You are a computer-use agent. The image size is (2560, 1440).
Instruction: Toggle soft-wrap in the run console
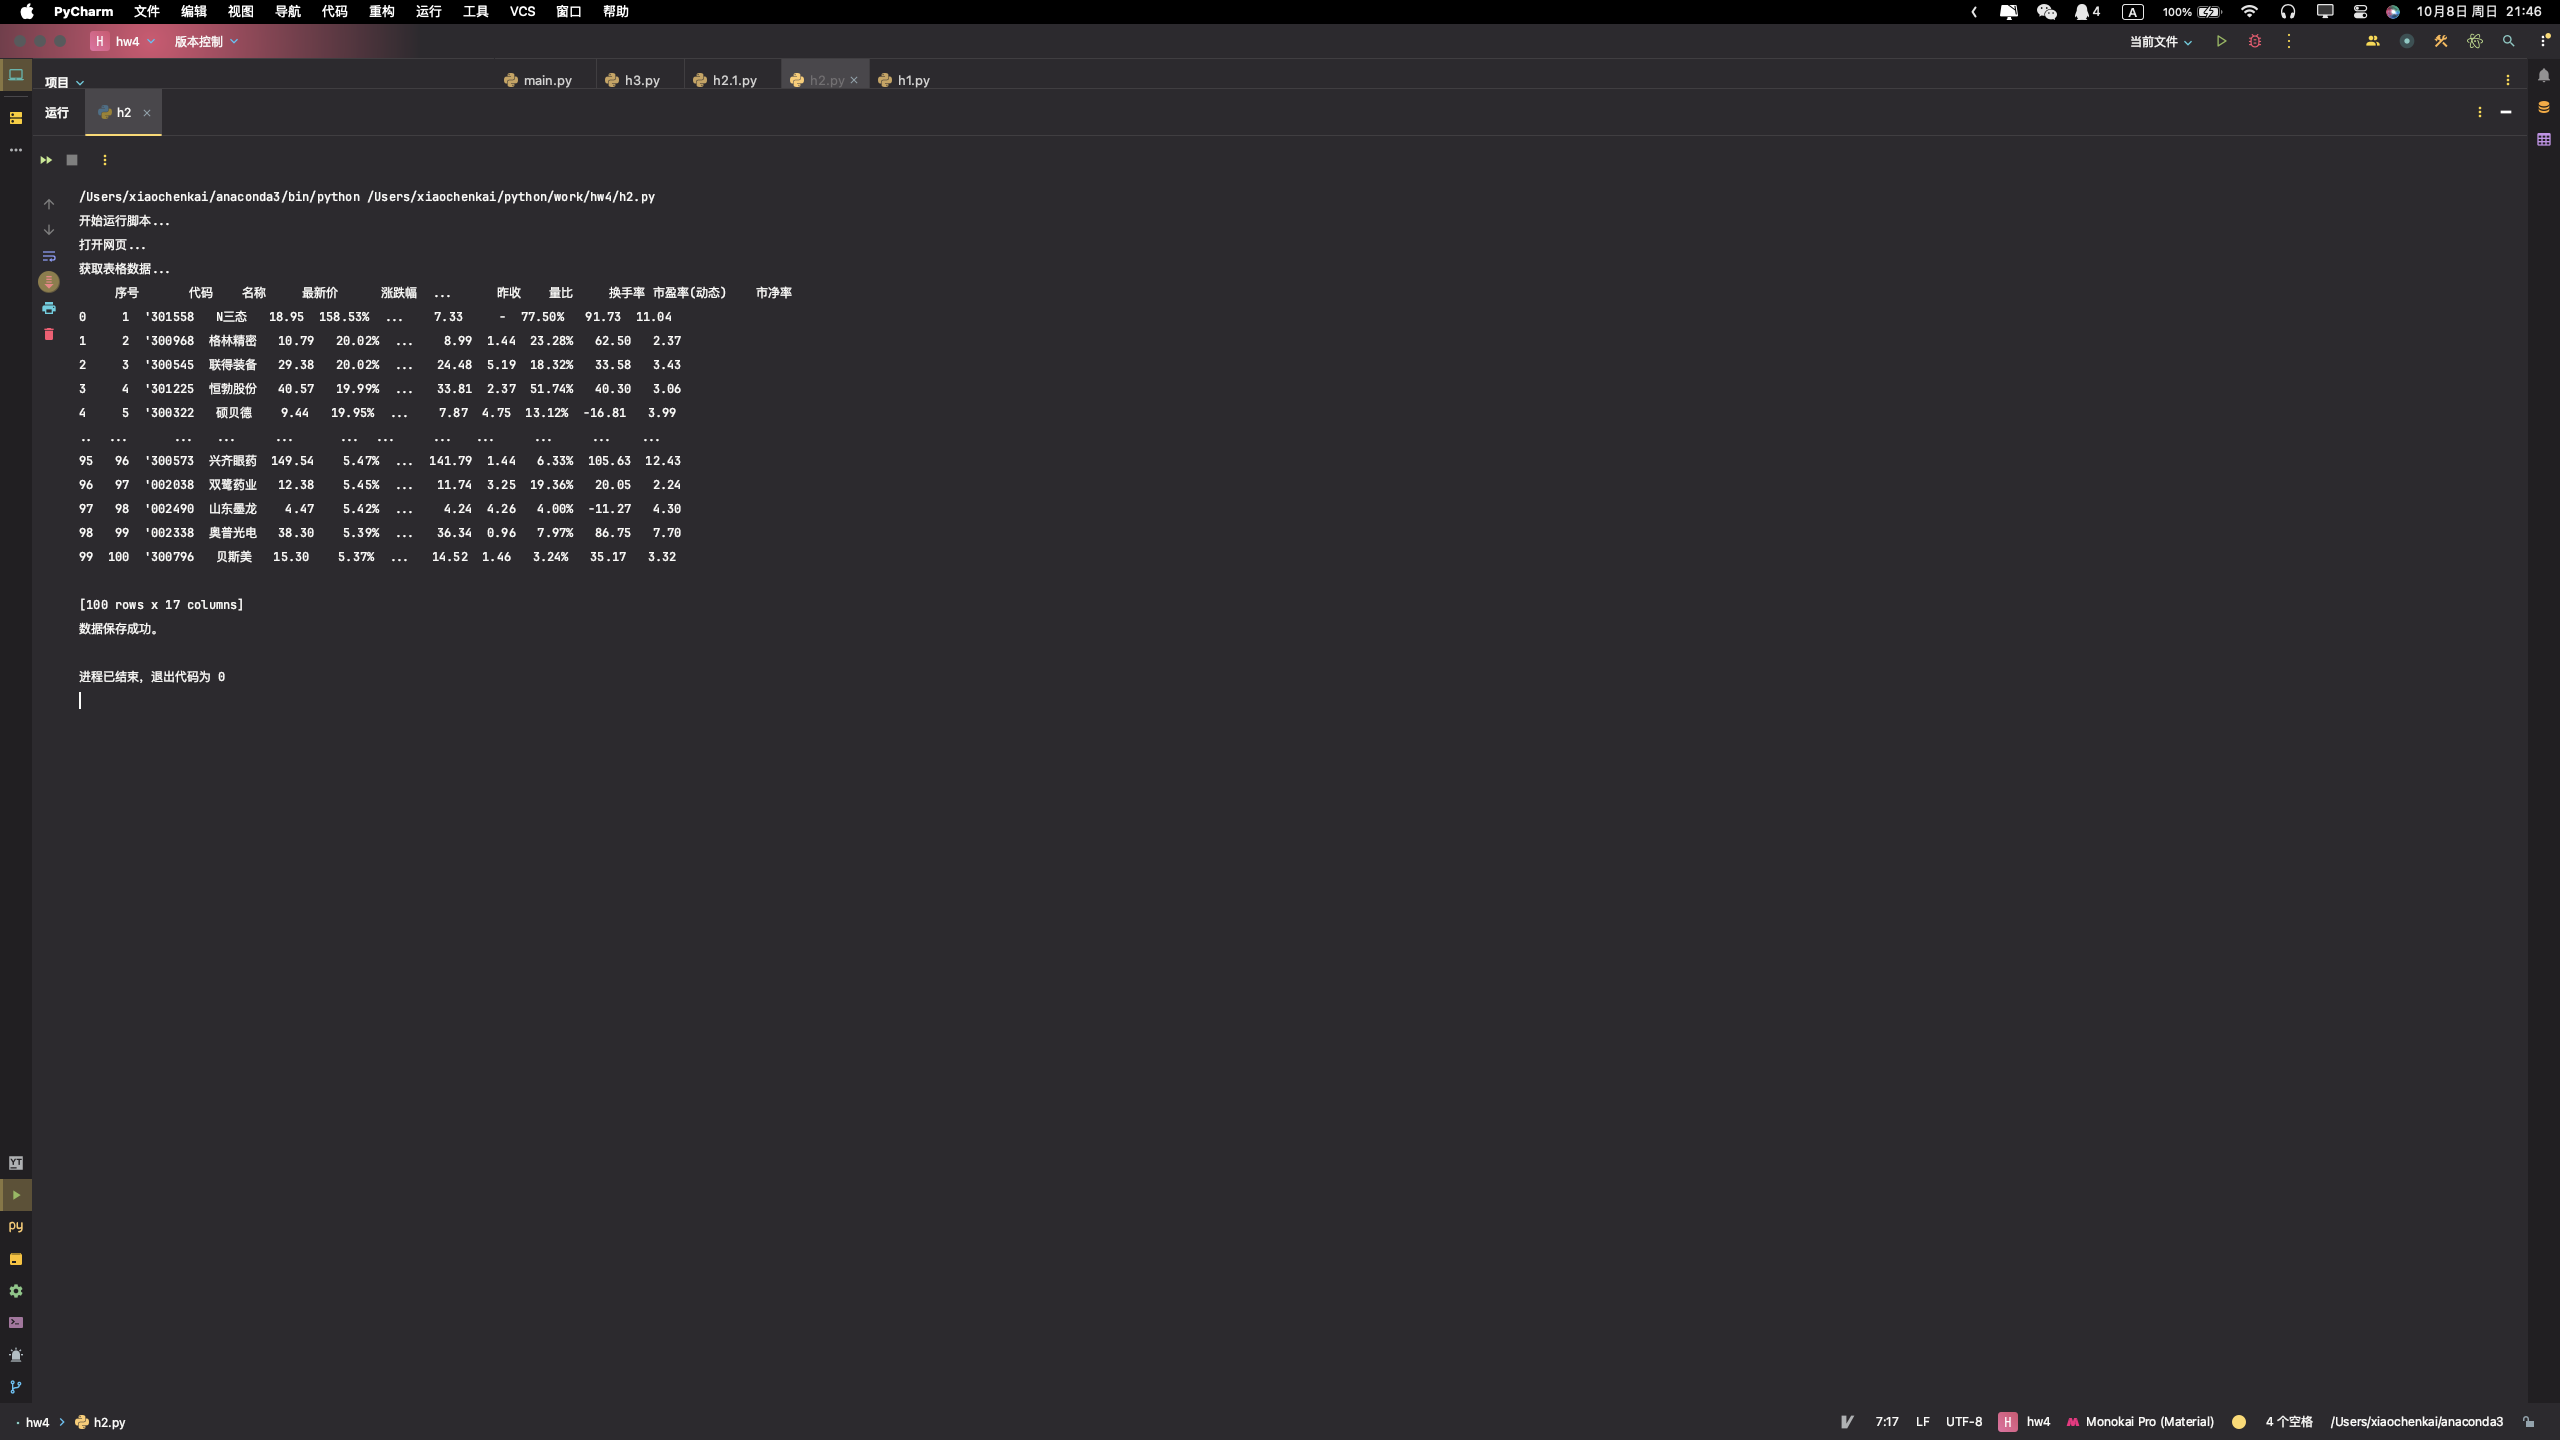click(x=48, y=256)
